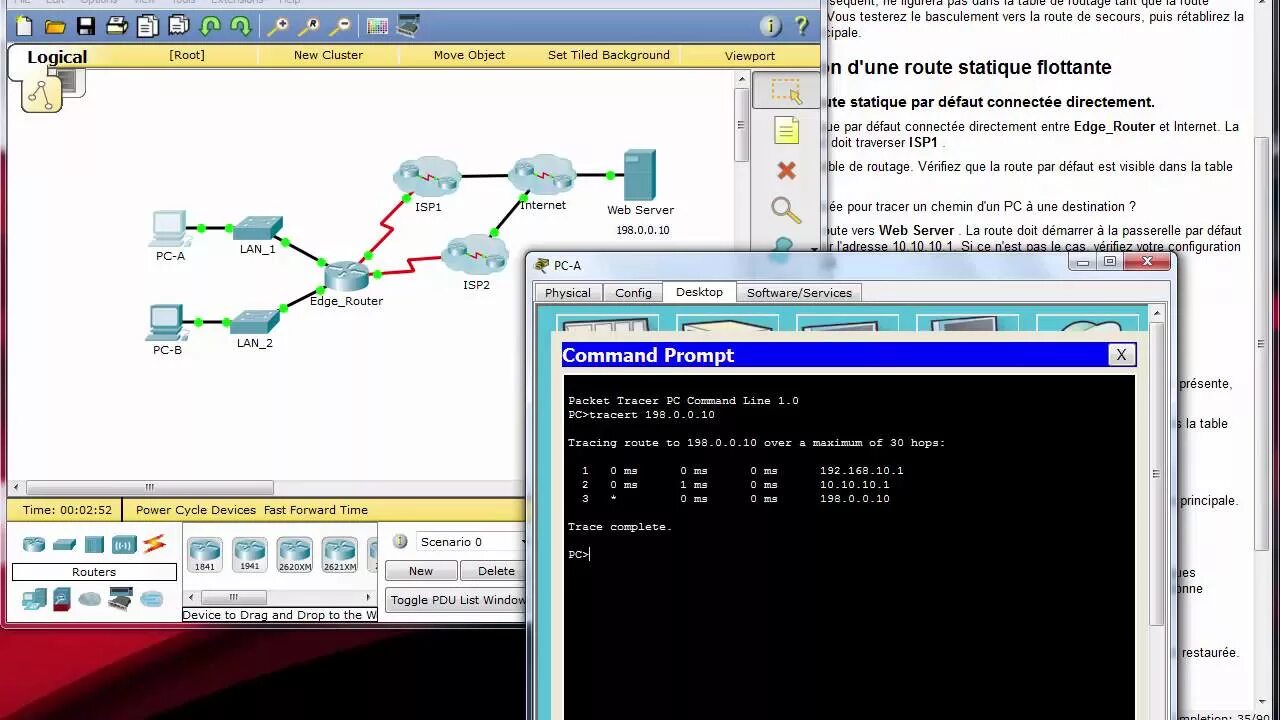Click the LAN_1 switch
The height and width of the screenshot is (720, 1280).
pos(257,228)
